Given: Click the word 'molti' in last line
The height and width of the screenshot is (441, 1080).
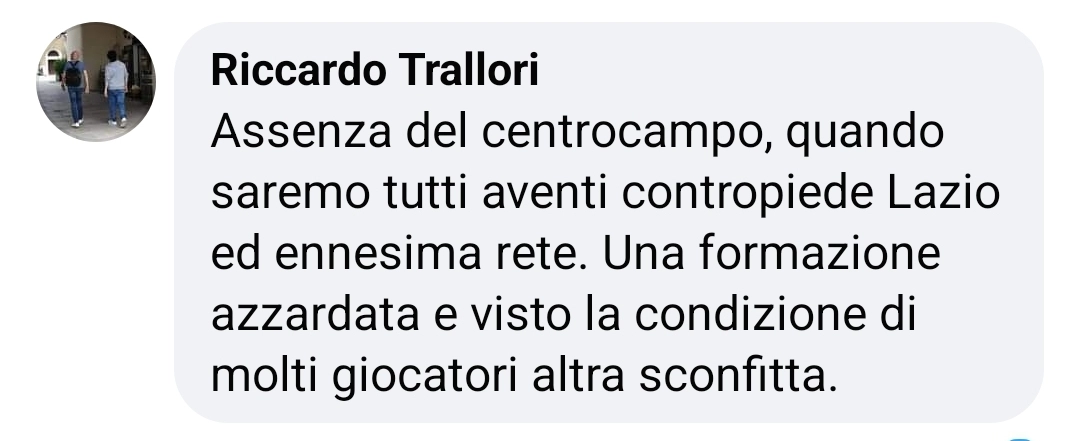Looking at the screenshot, I should (x=265, y=375).
